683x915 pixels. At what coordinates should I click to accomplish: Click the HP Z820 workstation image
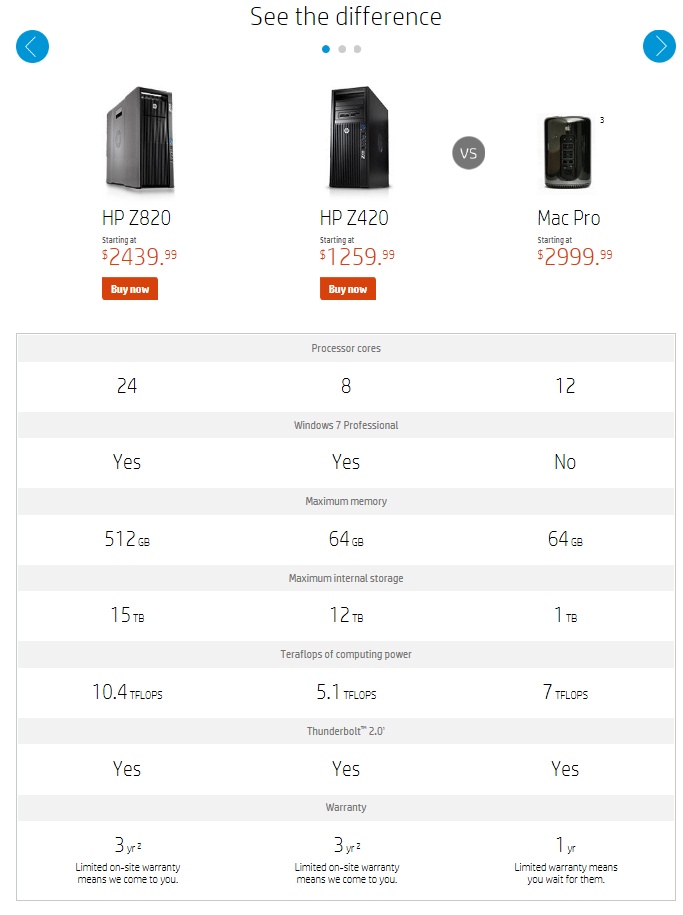[x=140, y=138]
